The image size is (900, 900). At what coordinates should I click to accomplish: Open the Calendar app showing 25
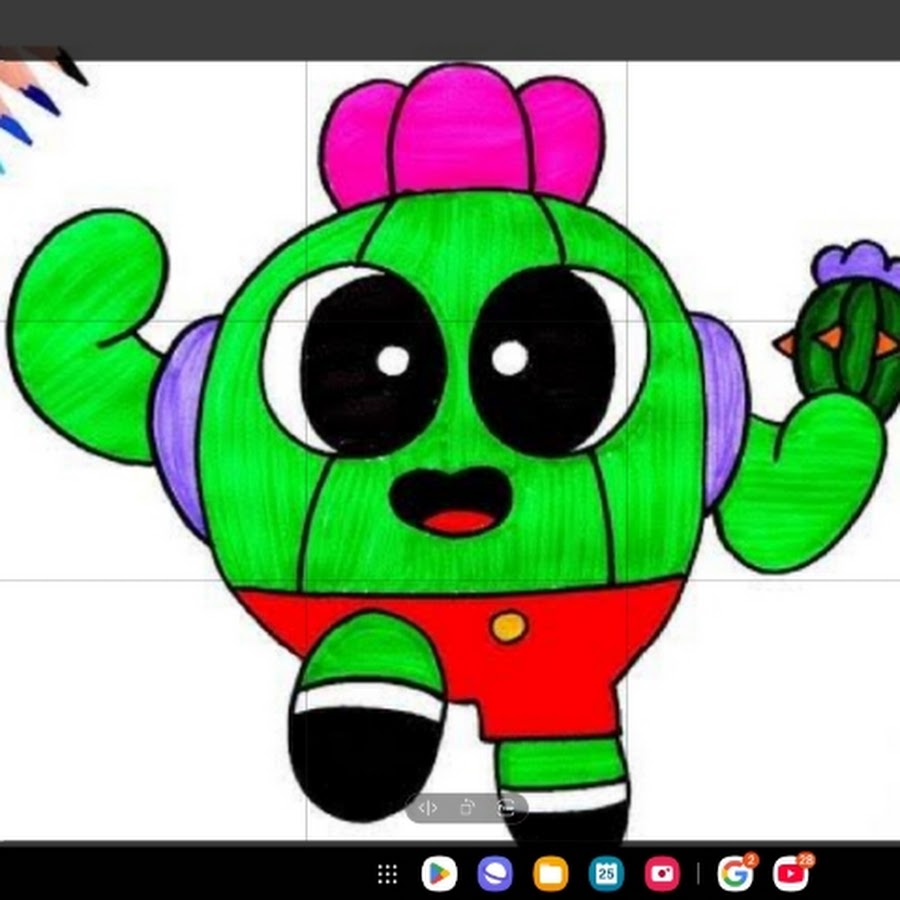click(606, 874)
